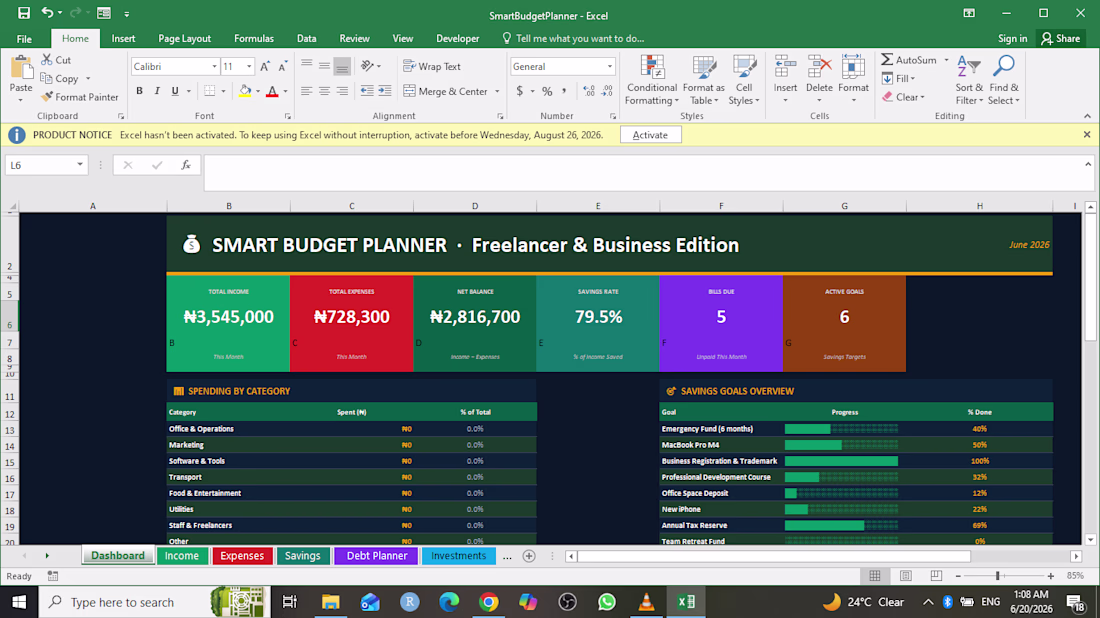Viewport: 1100px width, 618px height.
Task: Select the Merge & Center icon
Action: click(x=410, y=91)
